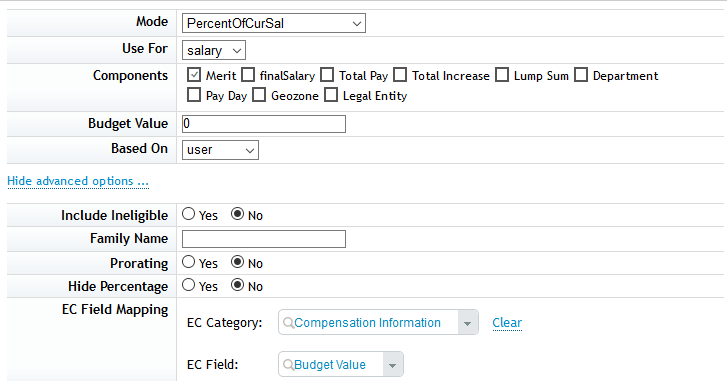This screenshot has width=727, height=381.
Task: Check the Geozone component
Action: 259,95
